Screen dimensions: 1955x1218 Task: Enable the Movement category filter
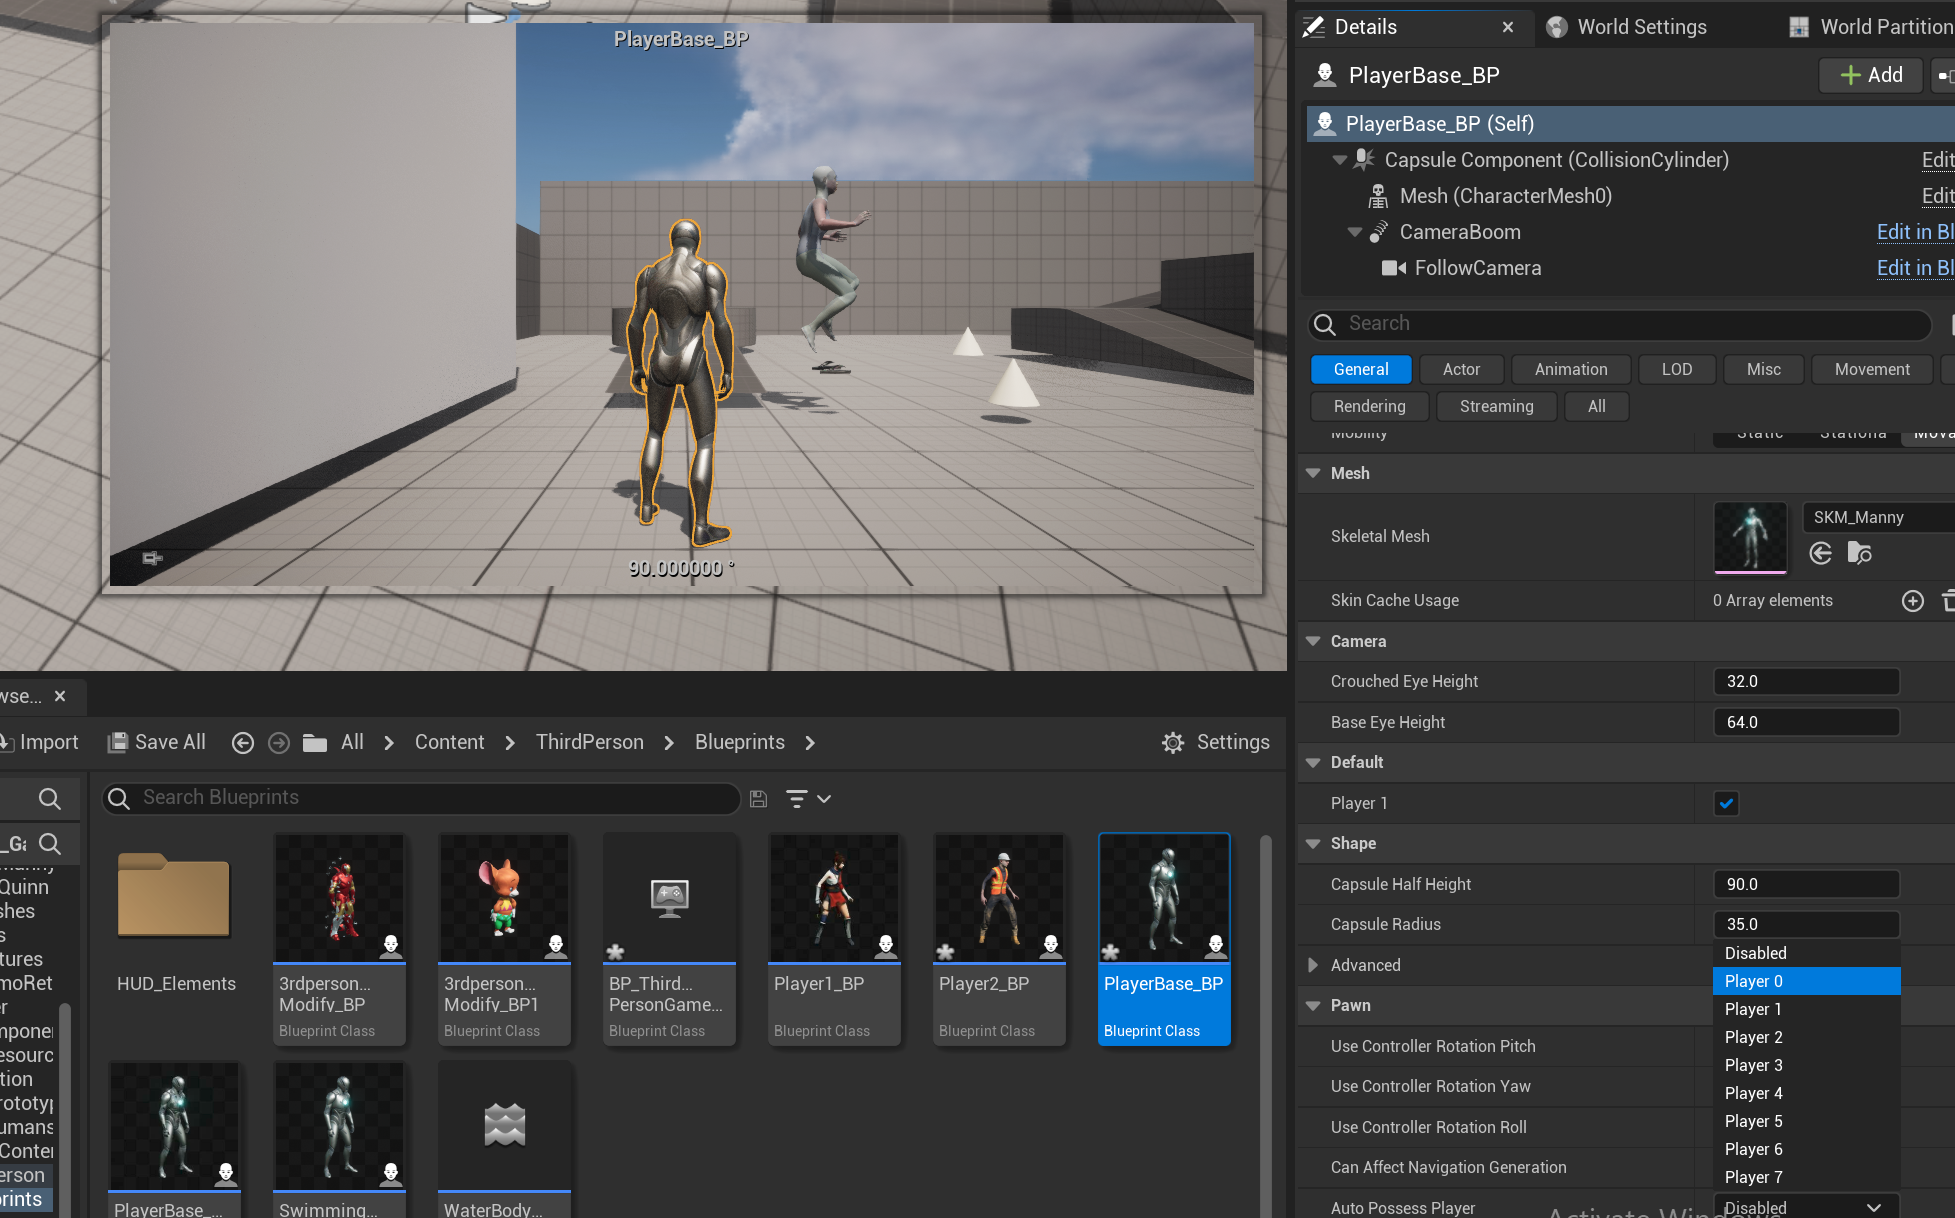1871,369
